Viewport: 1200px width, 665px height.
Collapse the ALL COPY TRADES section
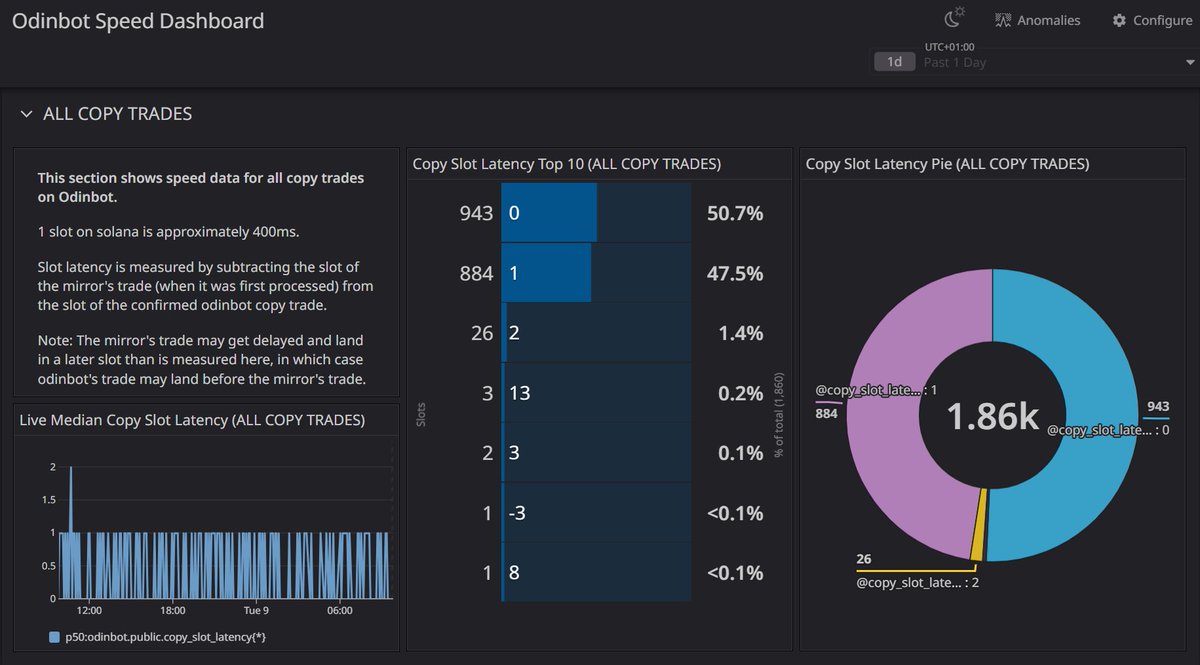point(26,114)
